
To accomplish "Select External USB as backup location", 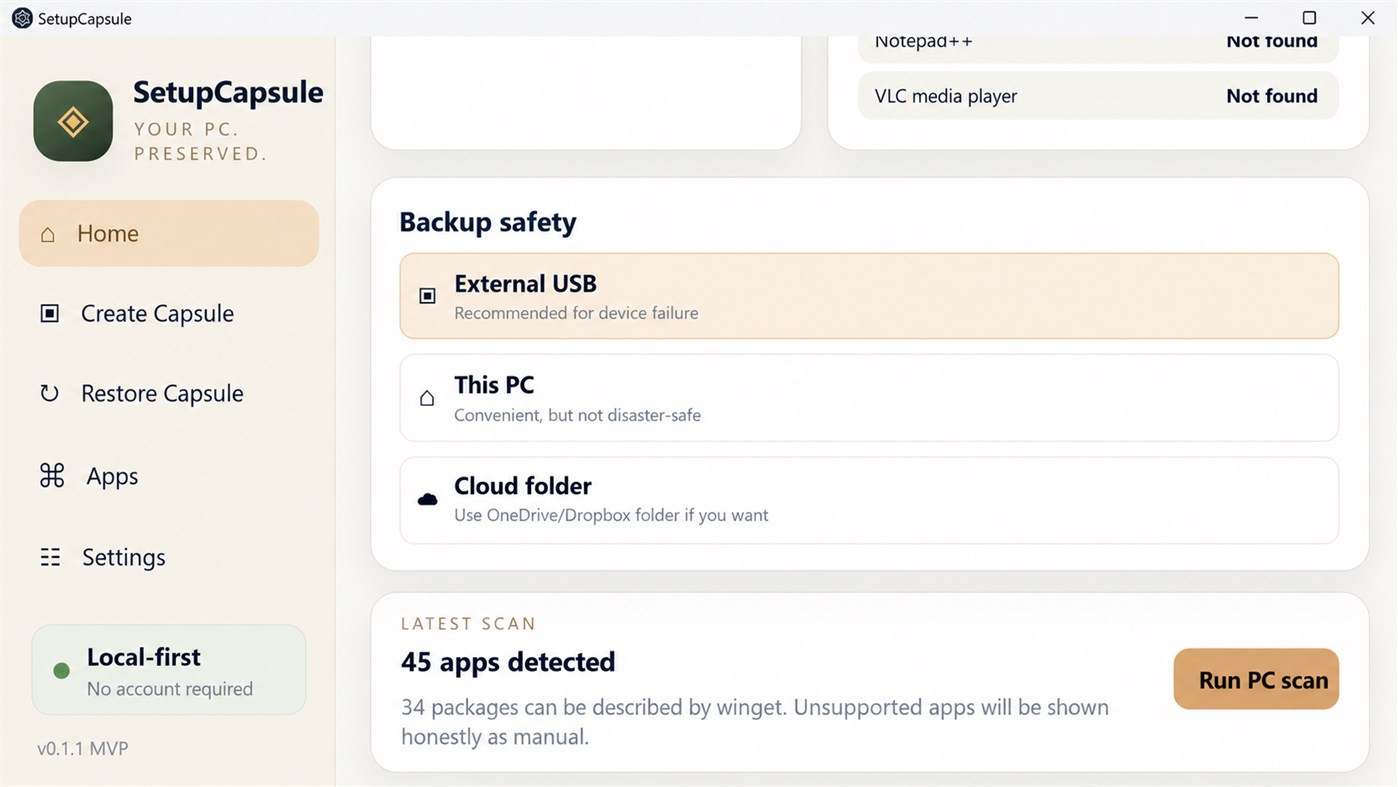I will click(x=869, y=296).
